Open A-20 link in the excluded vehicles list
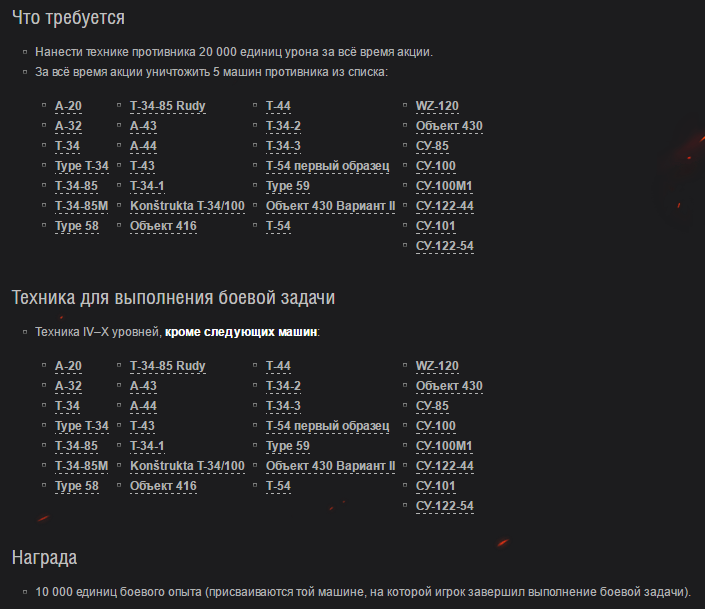 coord(68,366)
